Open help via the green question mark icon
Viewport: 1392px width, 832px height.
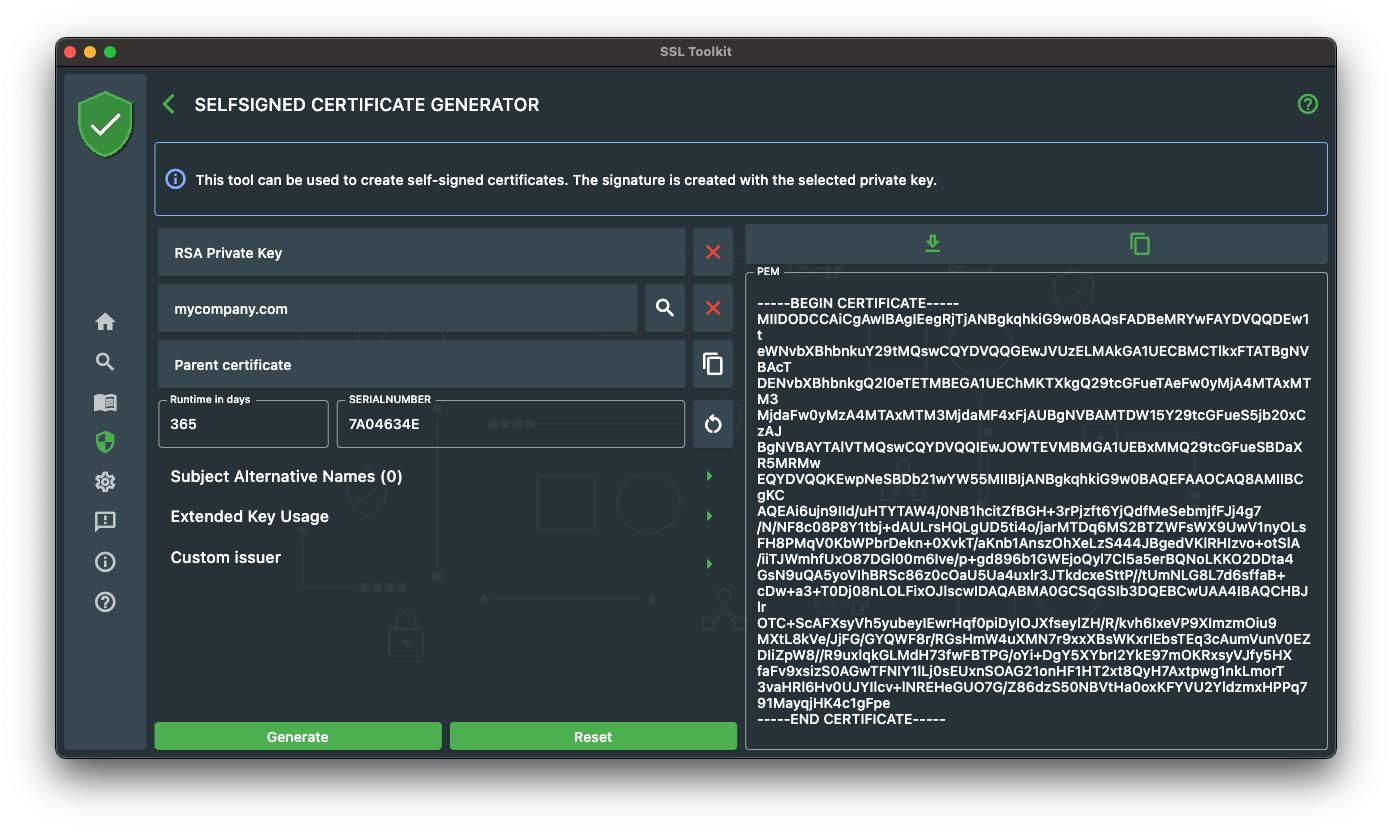click(x=1307, y=104)
